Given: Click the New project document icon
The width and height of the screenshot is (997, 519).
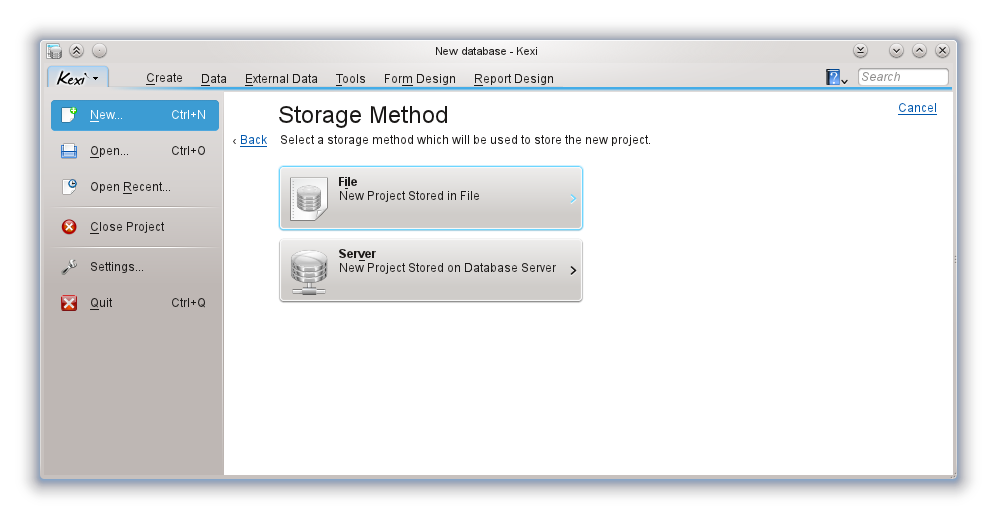Looking at the screenshot, I should point(69,115).
